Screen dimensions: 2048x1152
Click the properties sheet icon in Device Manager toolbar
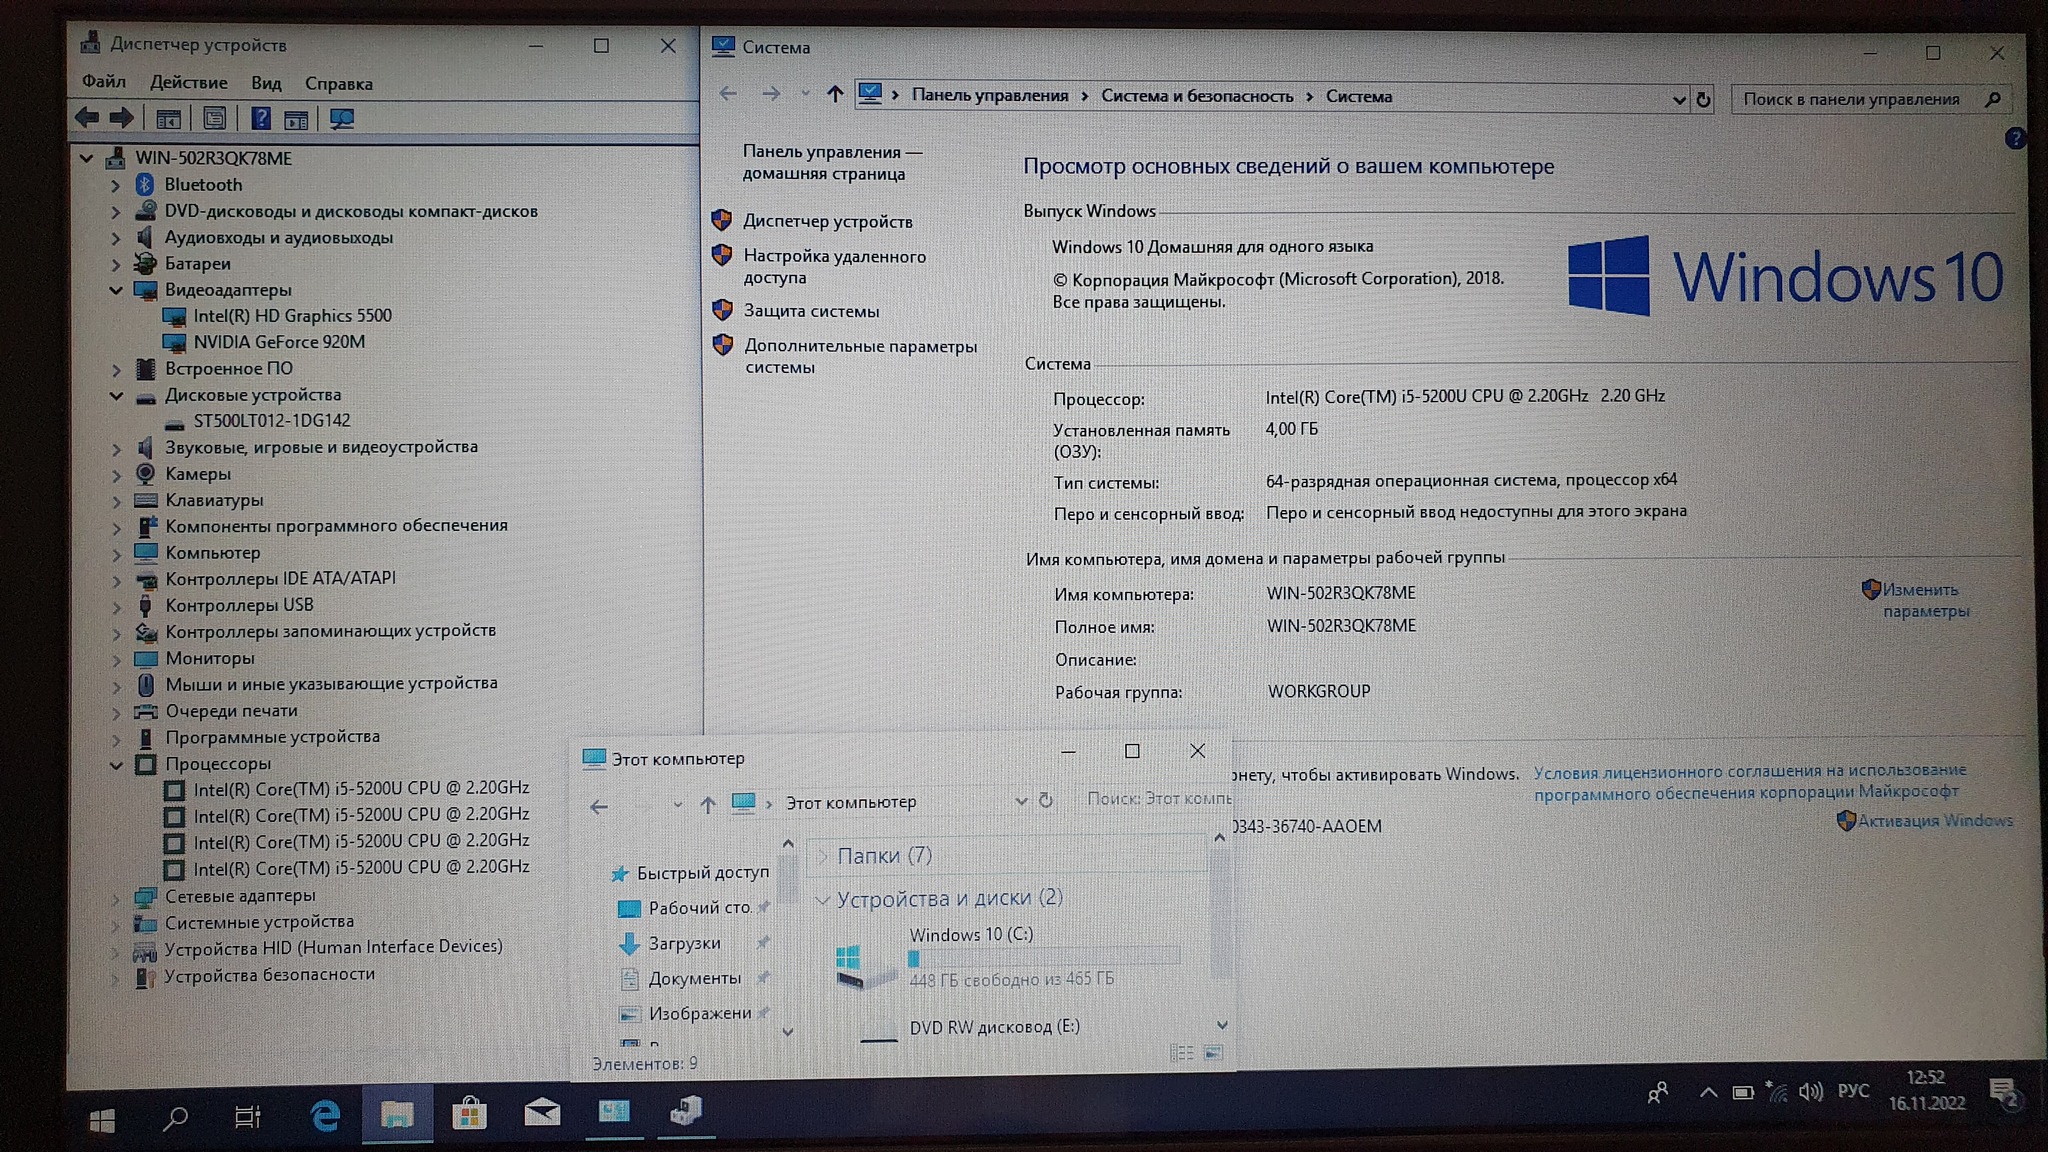coord(214,119)
